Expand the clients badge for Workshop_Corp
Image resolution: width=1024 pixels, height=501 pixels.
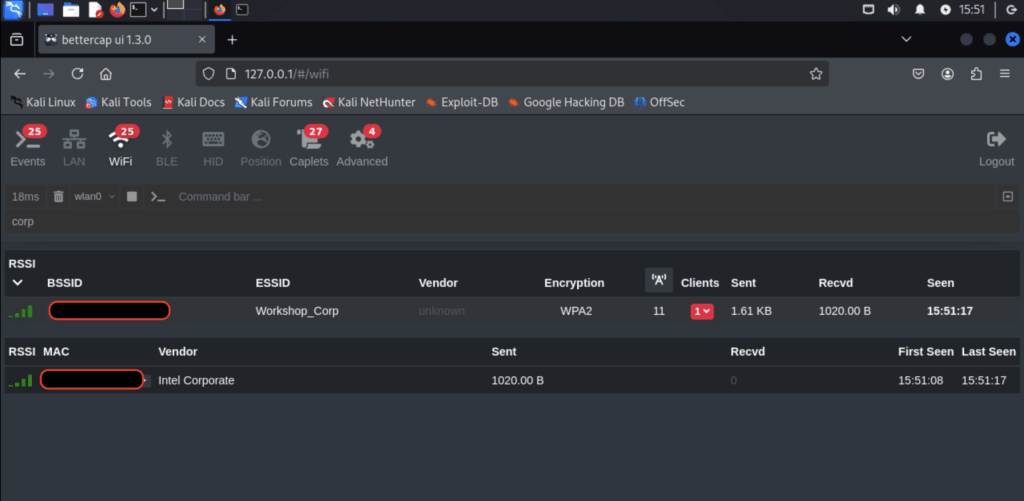tap(702, 311)
